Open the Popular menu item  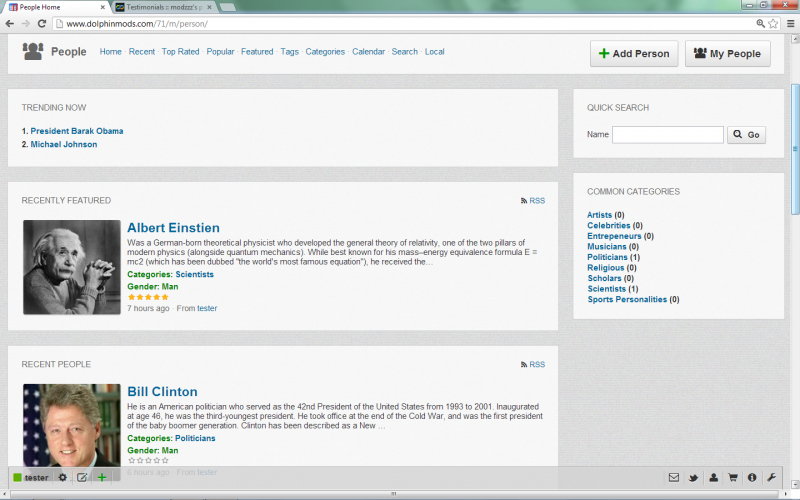[220, 52]
